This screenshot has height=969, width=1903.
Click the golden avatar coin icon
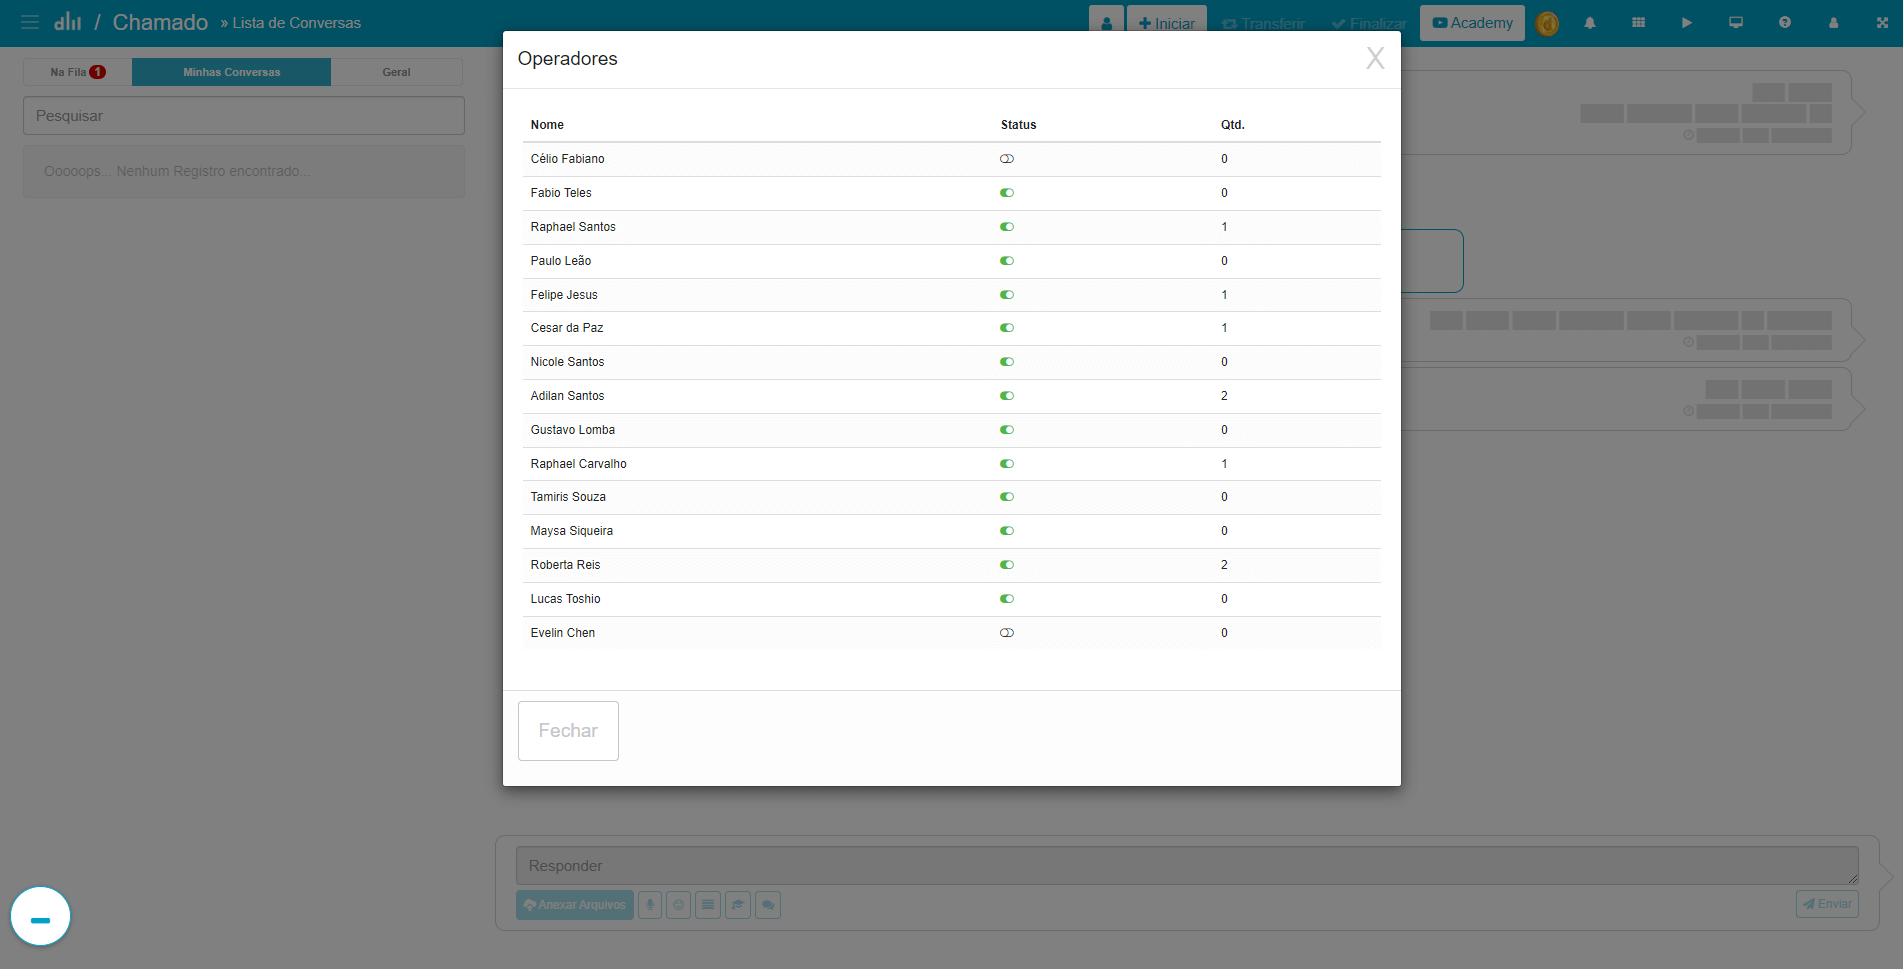click(x=1547, y=23)
